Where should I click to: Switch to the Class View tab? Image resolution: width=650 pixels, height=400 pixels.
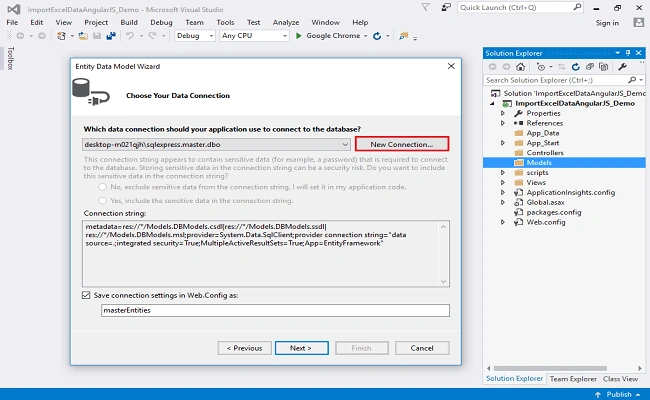click(x=620, y=379)
